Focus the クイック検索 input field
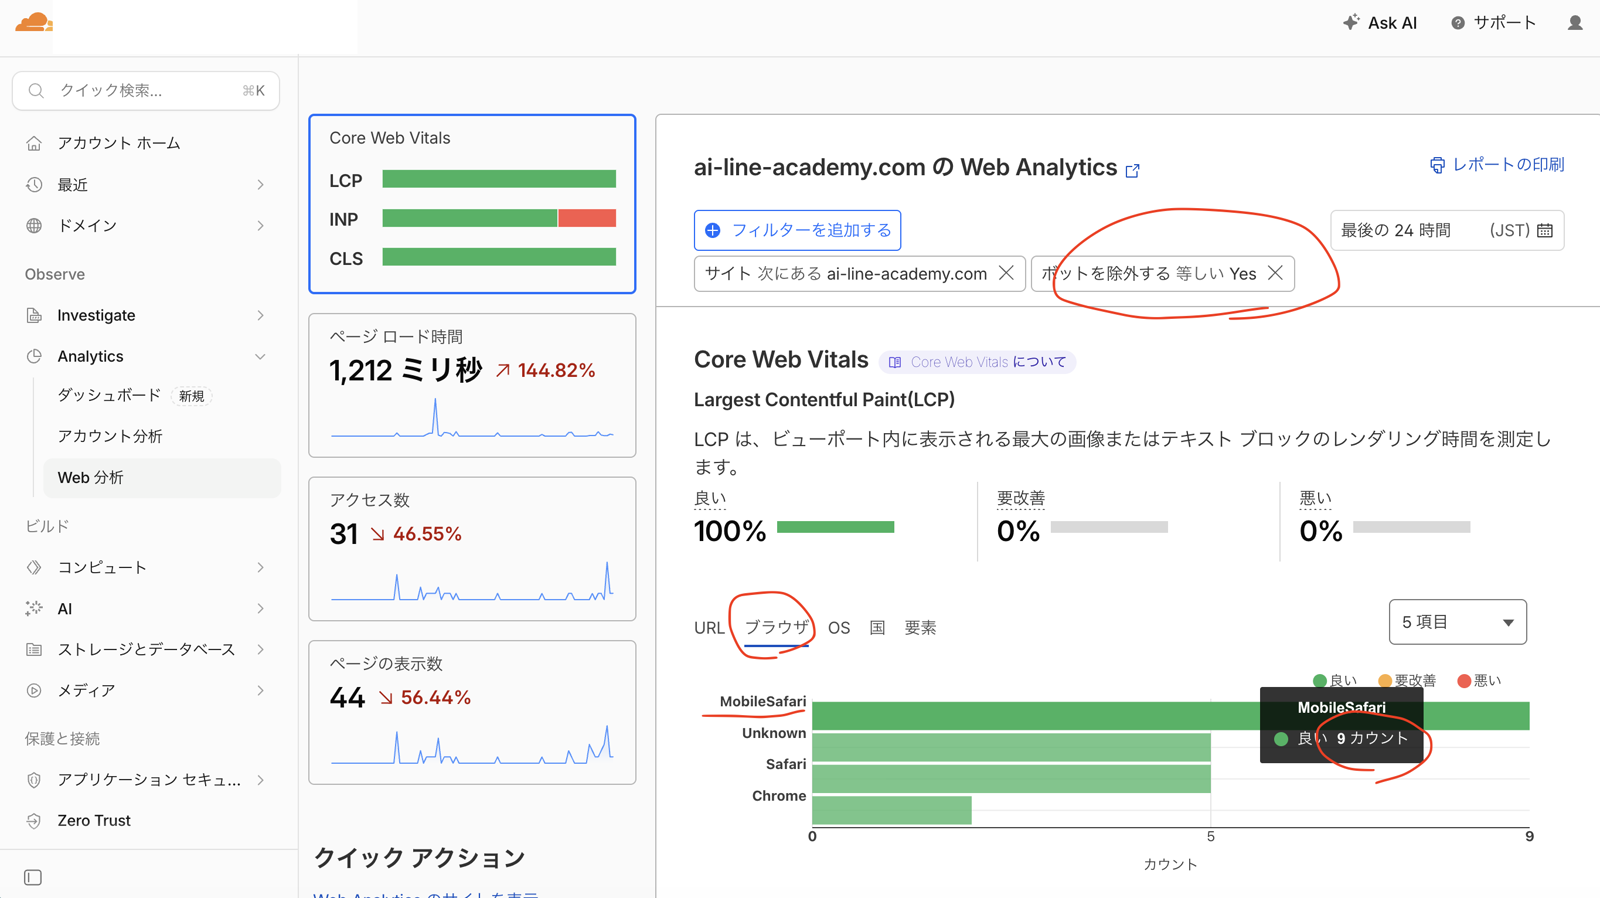The width and height of the screenshot is (1600, 898). click(146, 90)
